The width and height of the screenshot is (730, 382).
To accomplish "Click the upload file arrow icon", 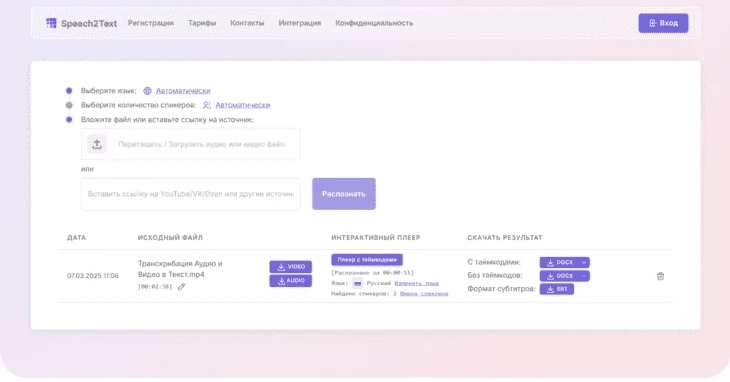I will [x=97, y=144].
